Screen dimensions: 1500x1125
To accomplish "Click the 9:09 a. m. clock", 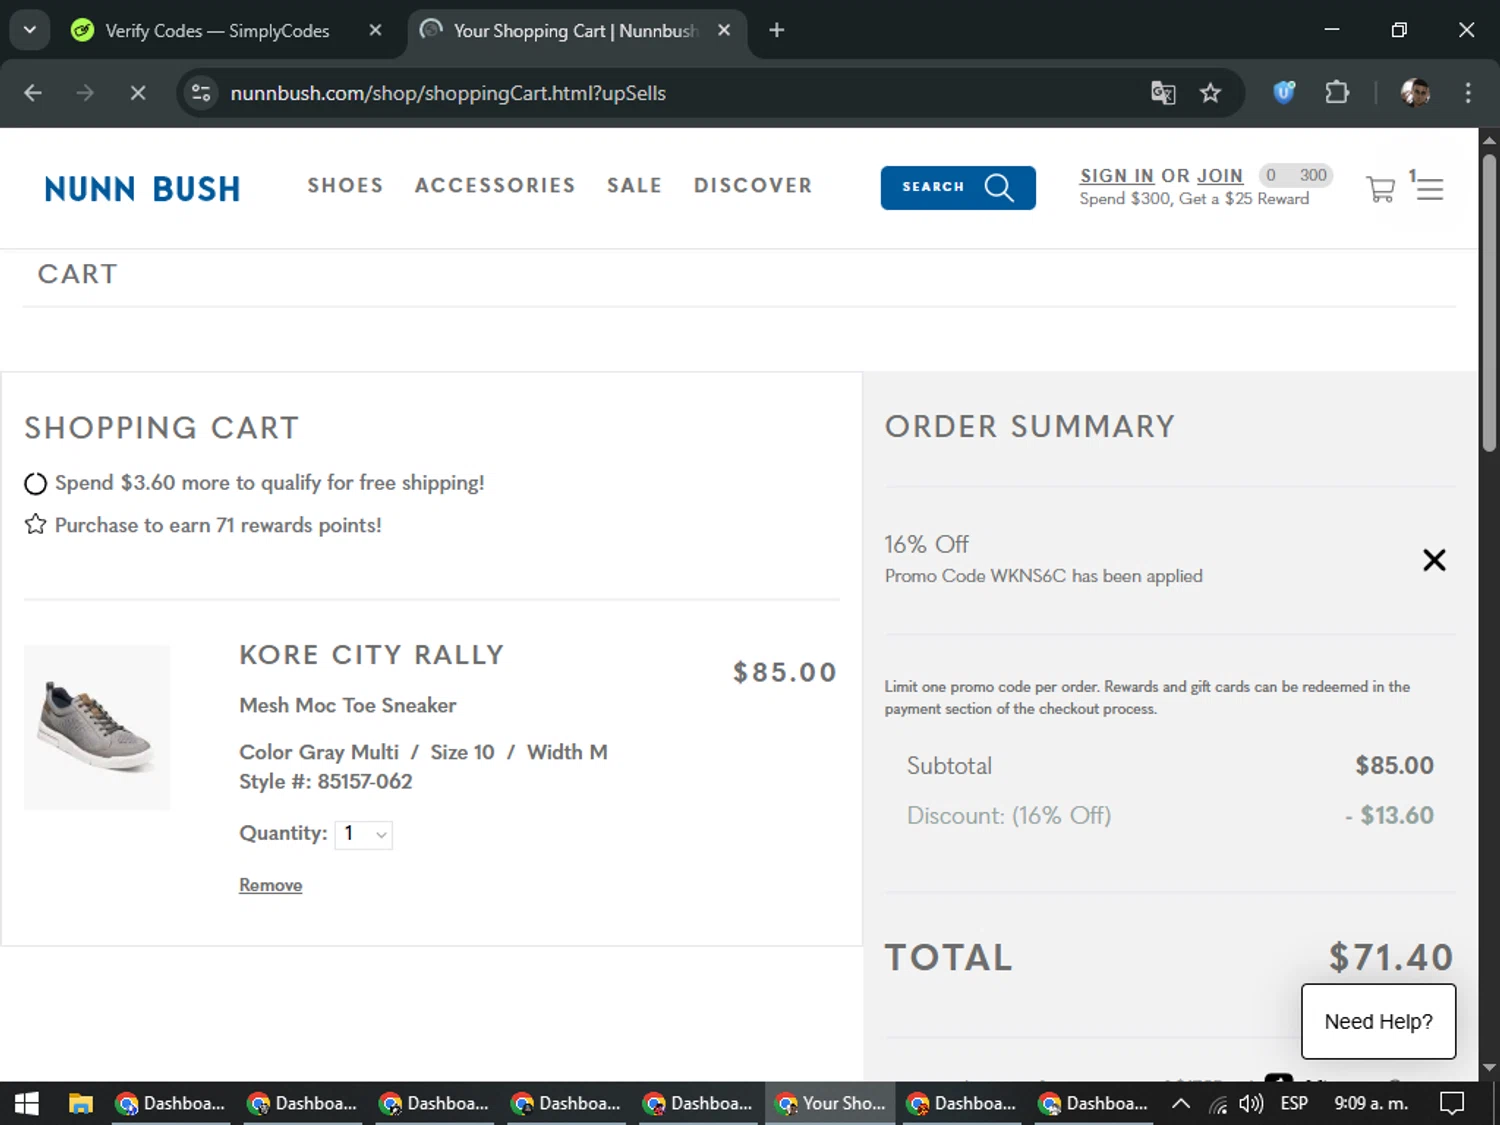I will 1371,1103.
